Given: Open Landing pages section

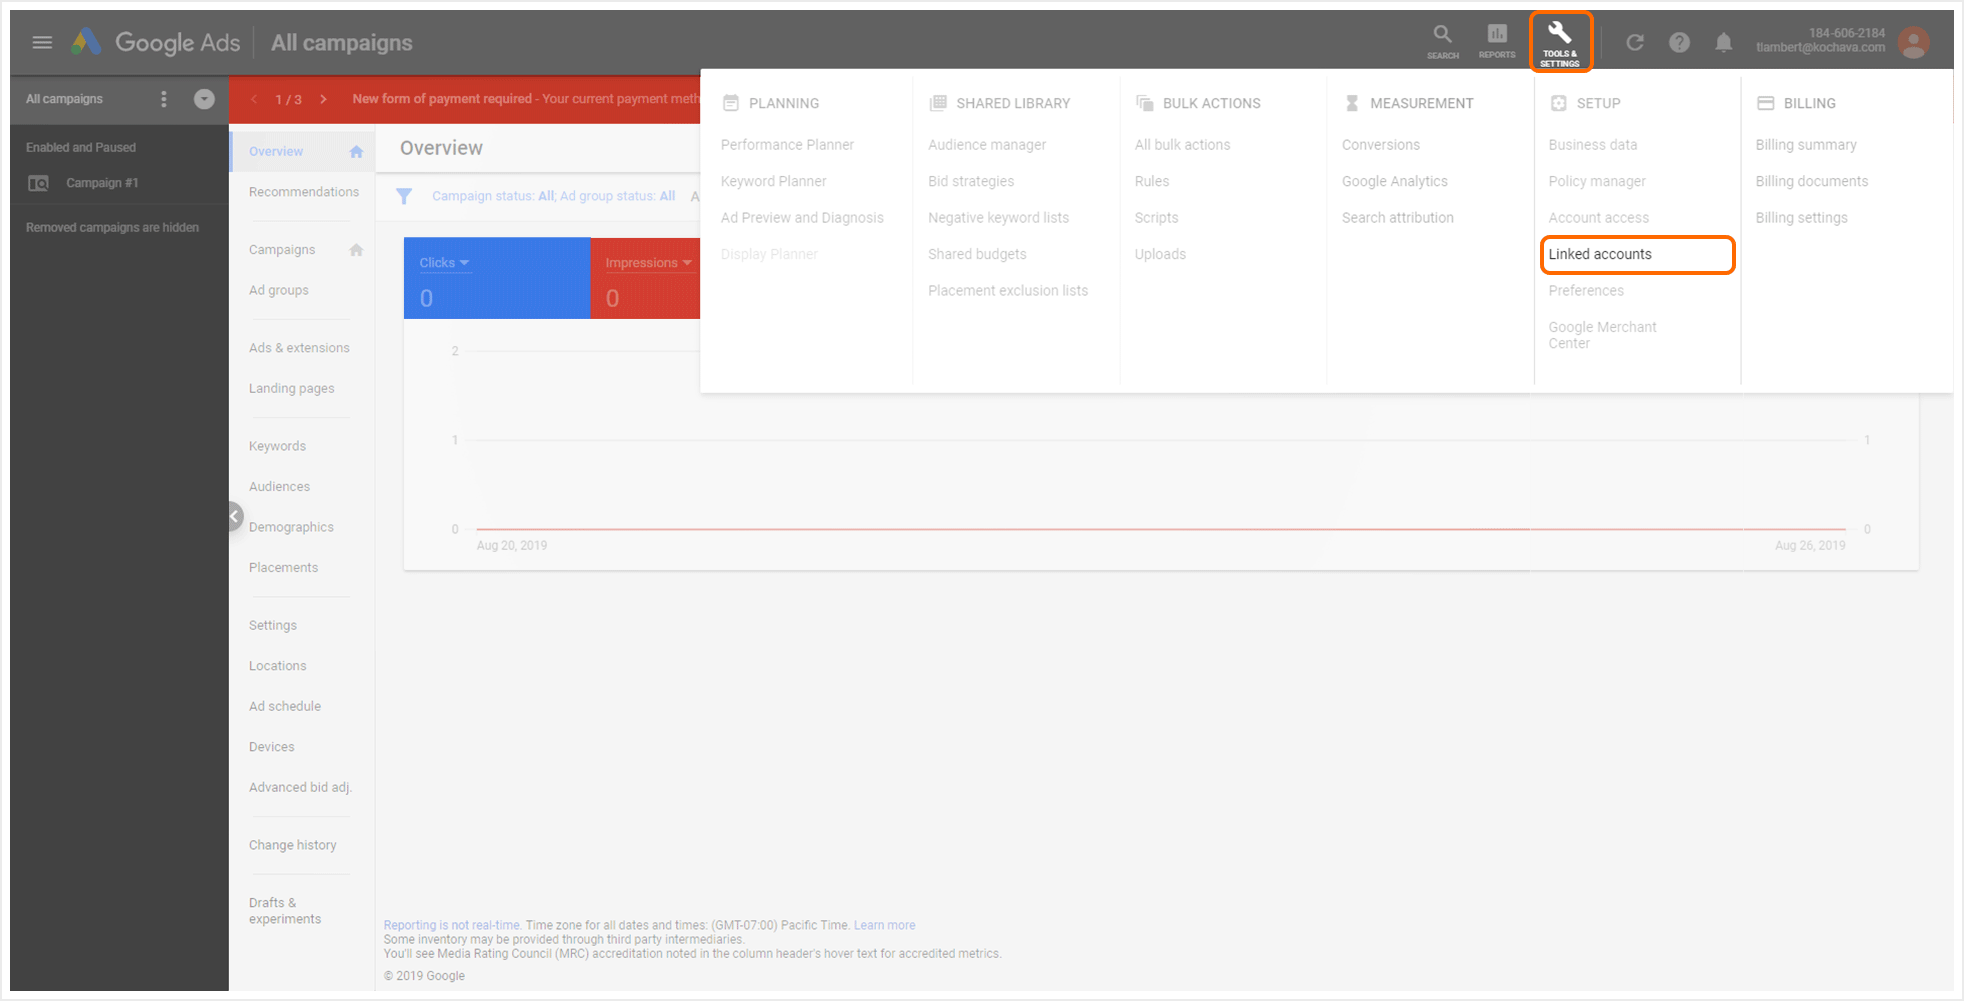Looking at the screenshot, I should pos(292,388).
